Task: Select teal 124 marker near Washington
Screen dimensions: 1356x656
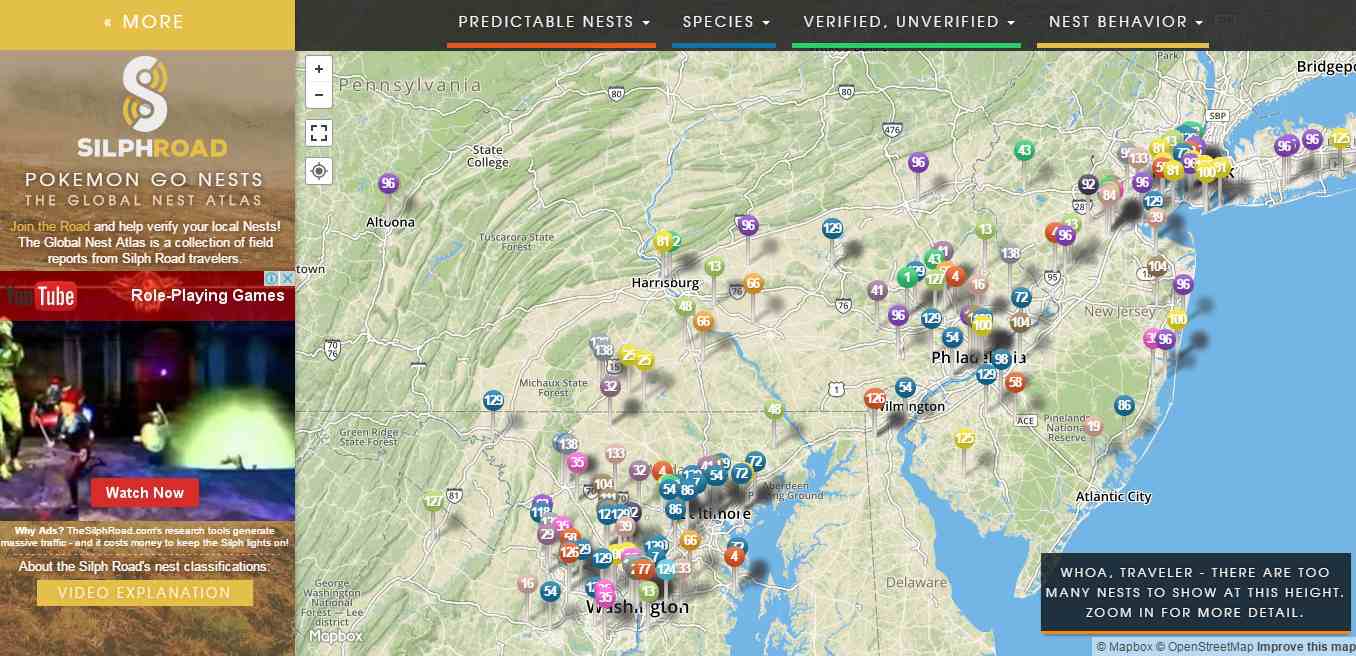Action: 666,570
